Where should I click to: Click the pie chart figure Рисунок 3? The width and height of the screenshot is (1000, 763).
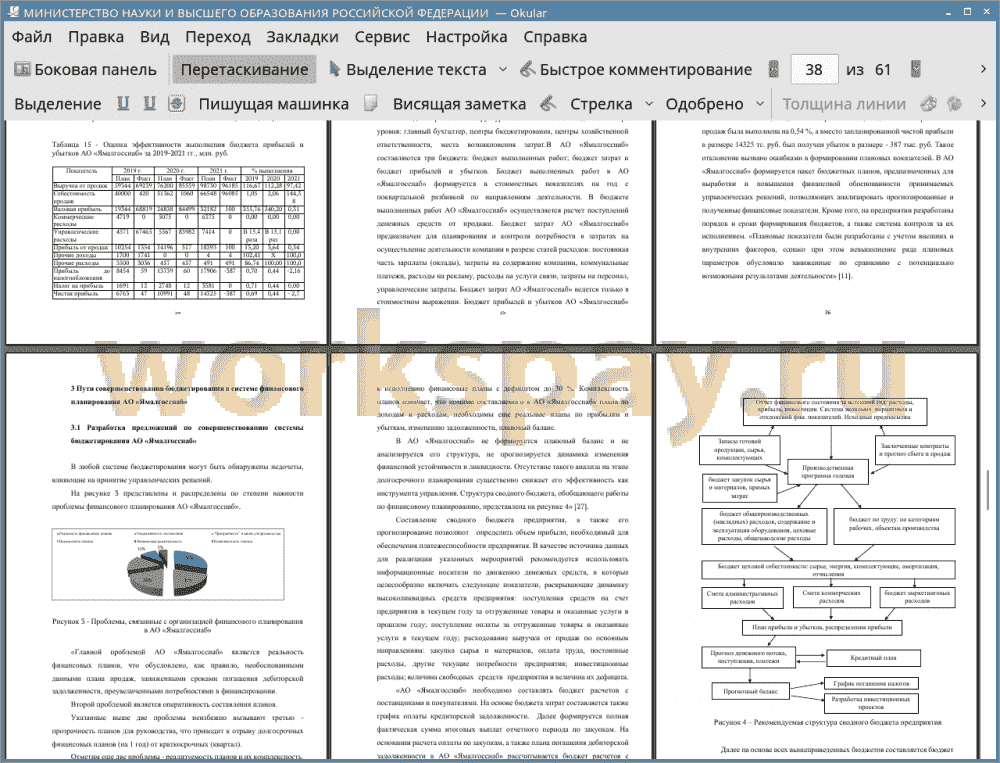pyautogui.click(x=168, y=564)
